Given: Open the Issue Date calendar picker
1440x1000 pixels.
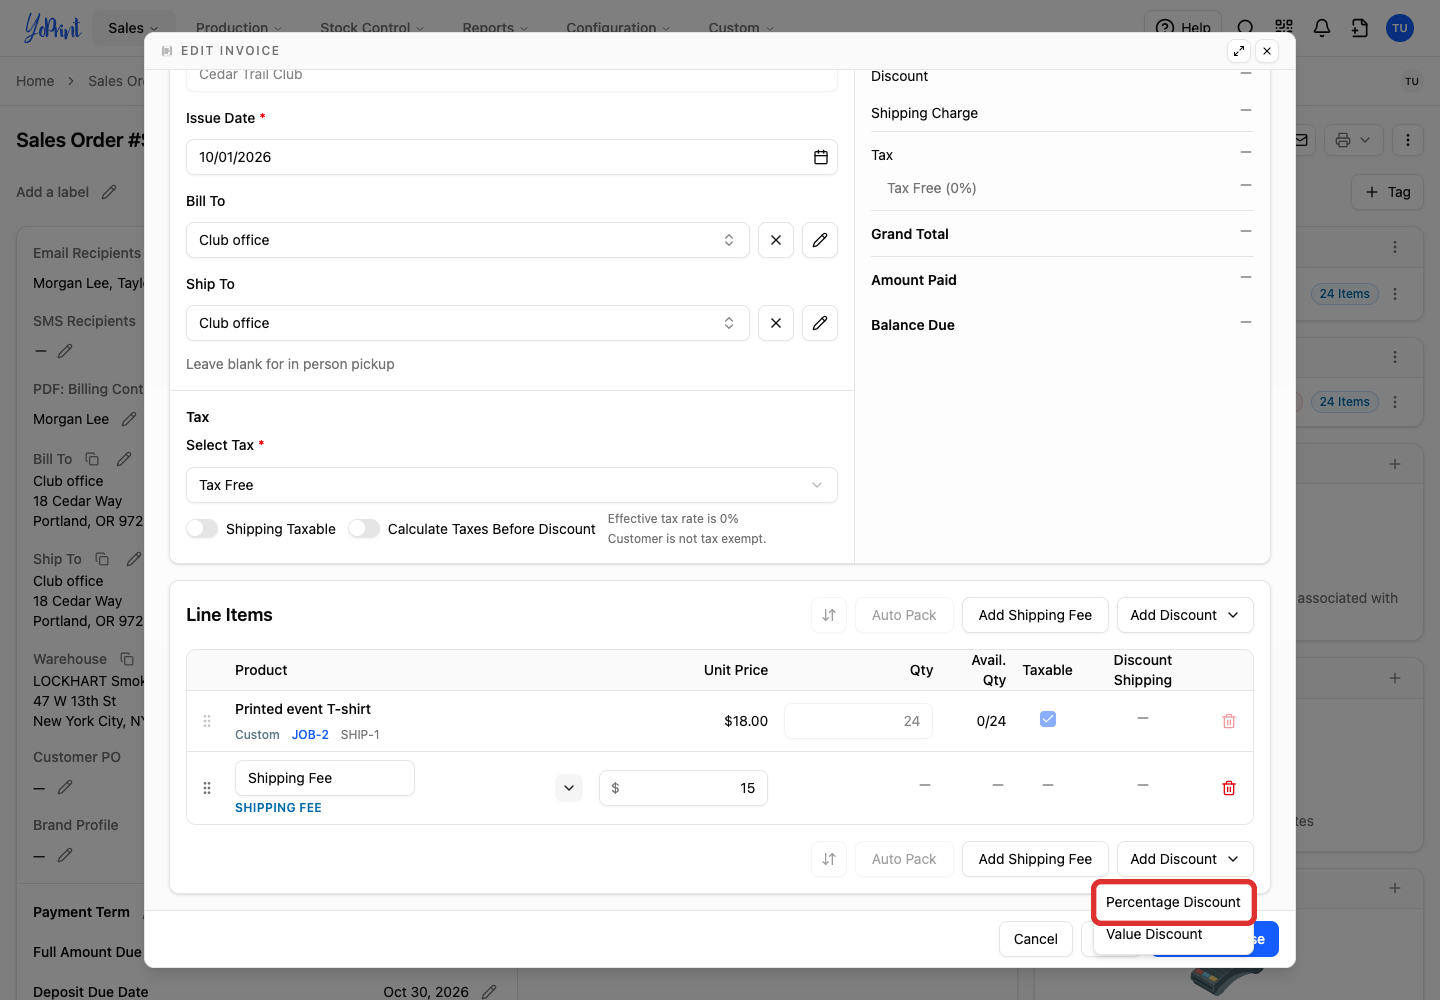Looking at the screenshot, I should [x=820, y=157].
